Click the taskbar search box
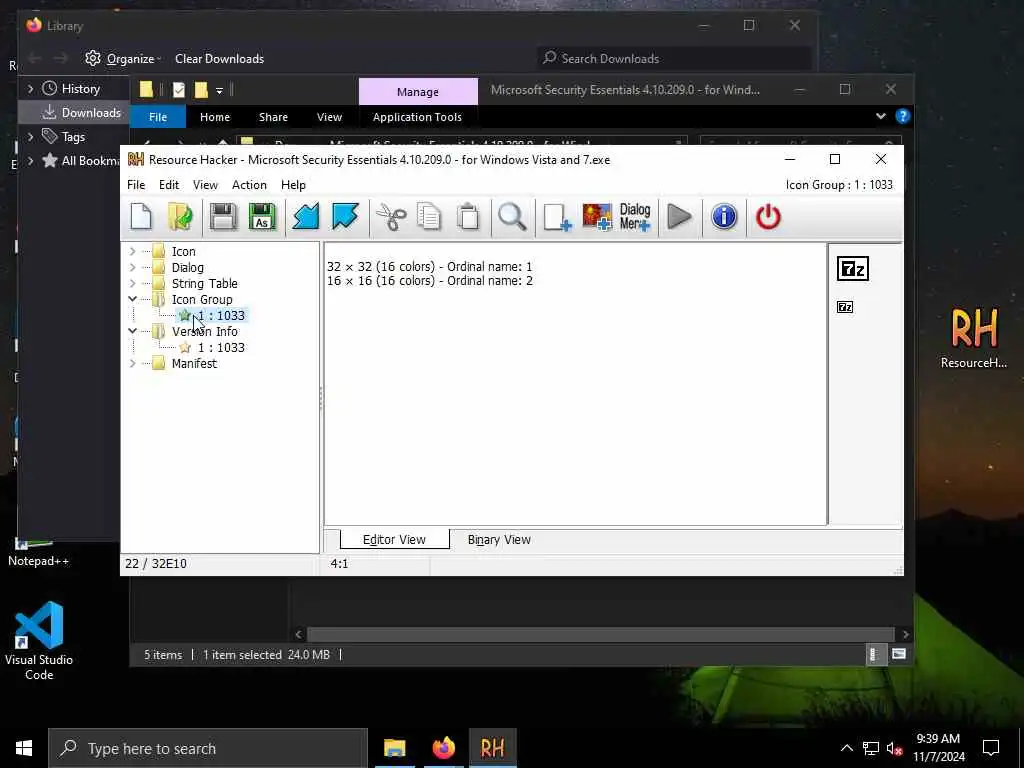 tap(208, 748)
